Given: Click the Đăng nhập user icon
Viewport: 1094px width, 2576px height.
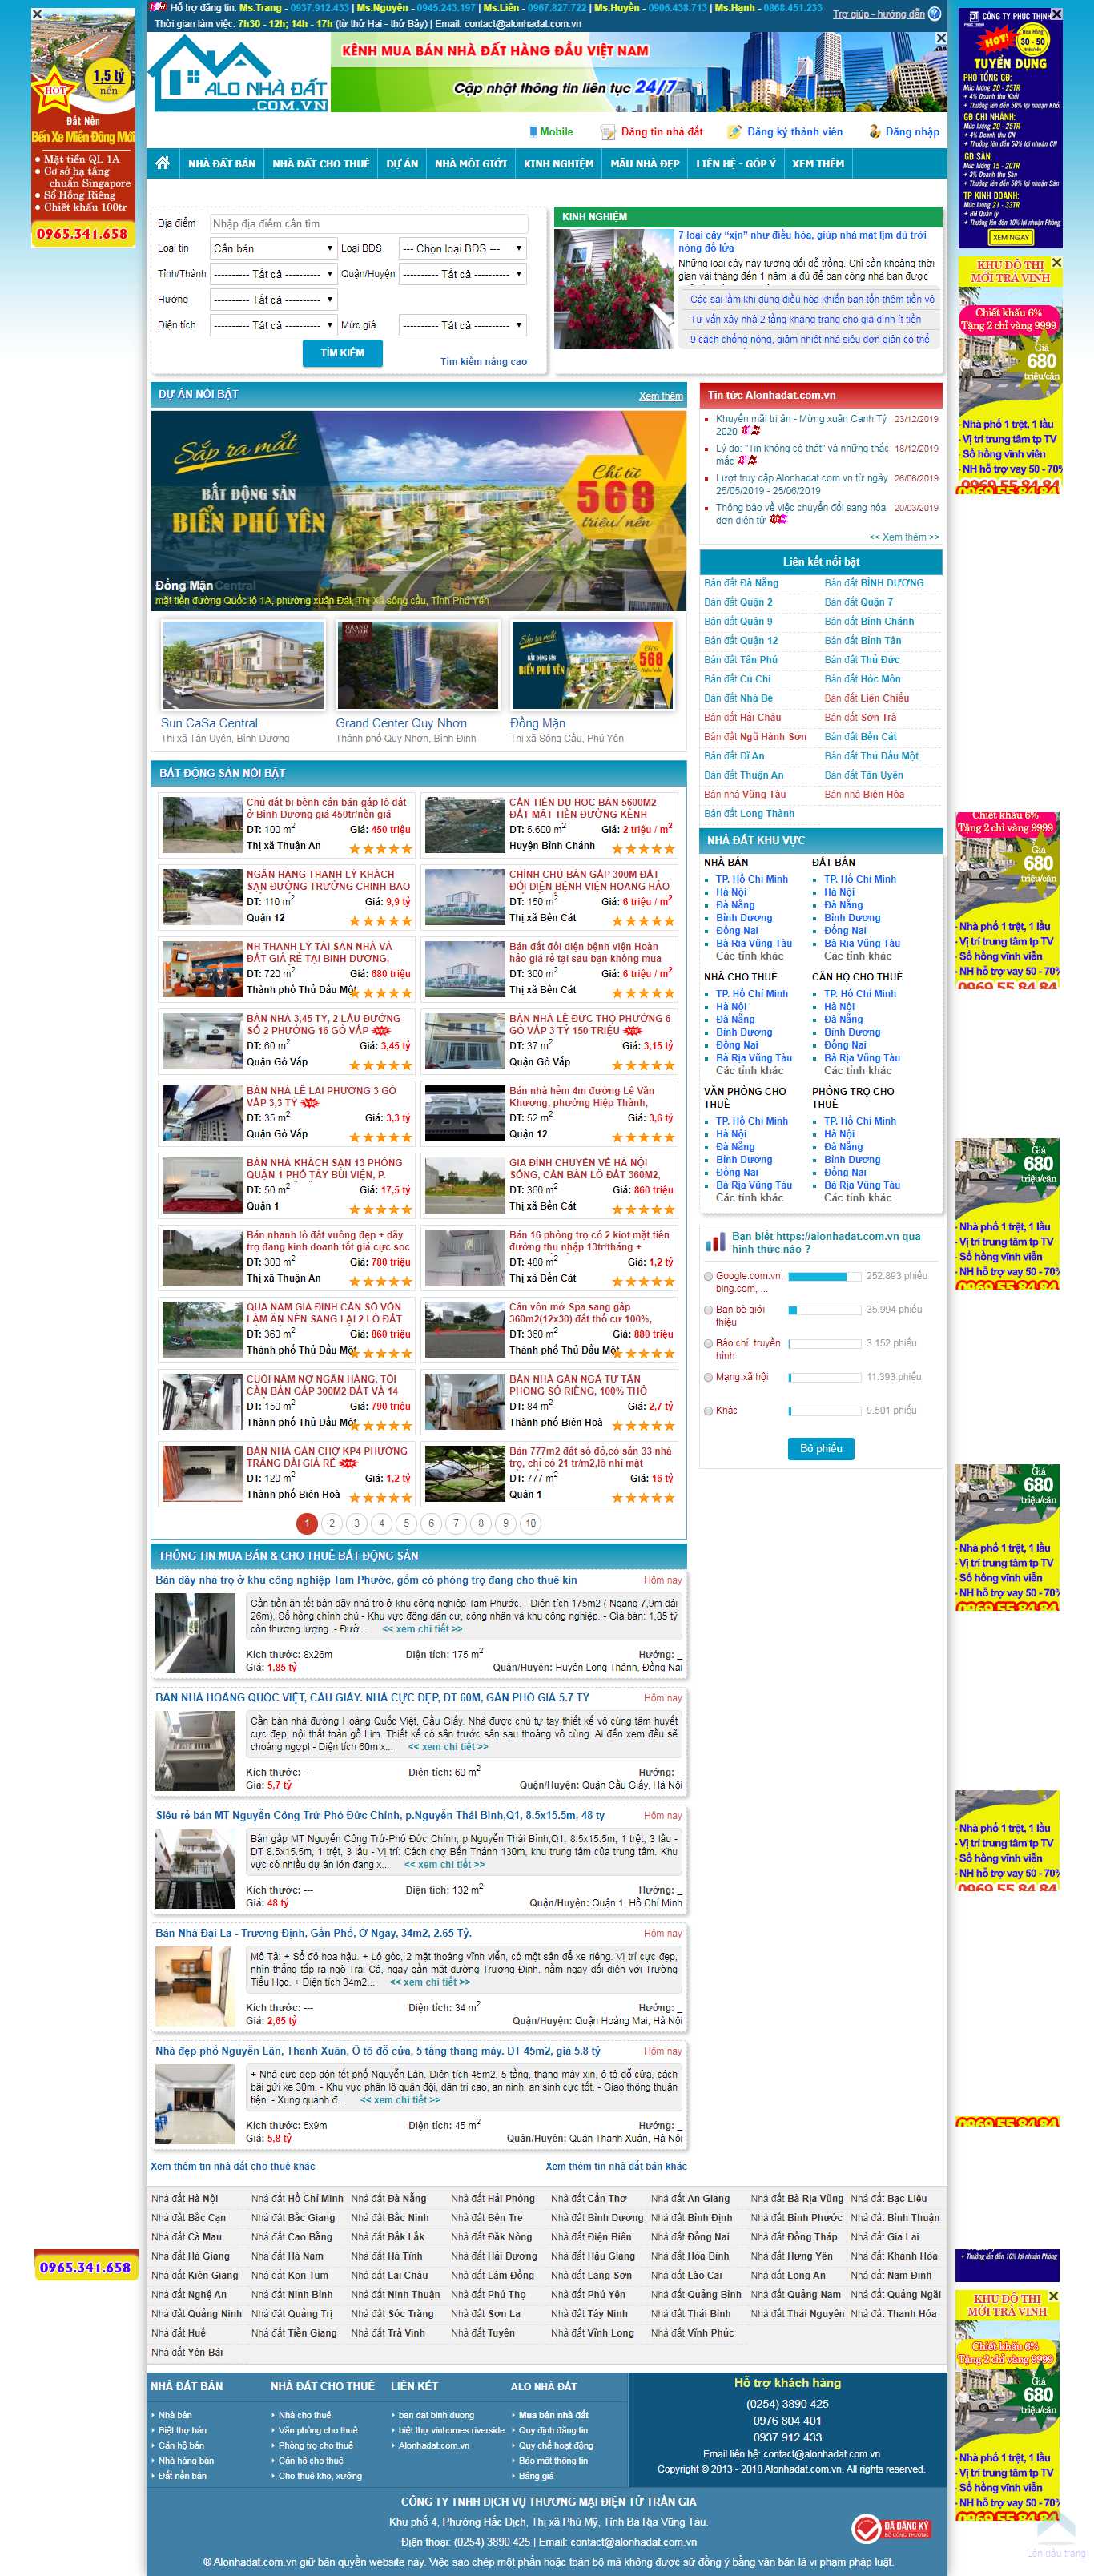Looking at the screenshot, I should pos(874,131).
